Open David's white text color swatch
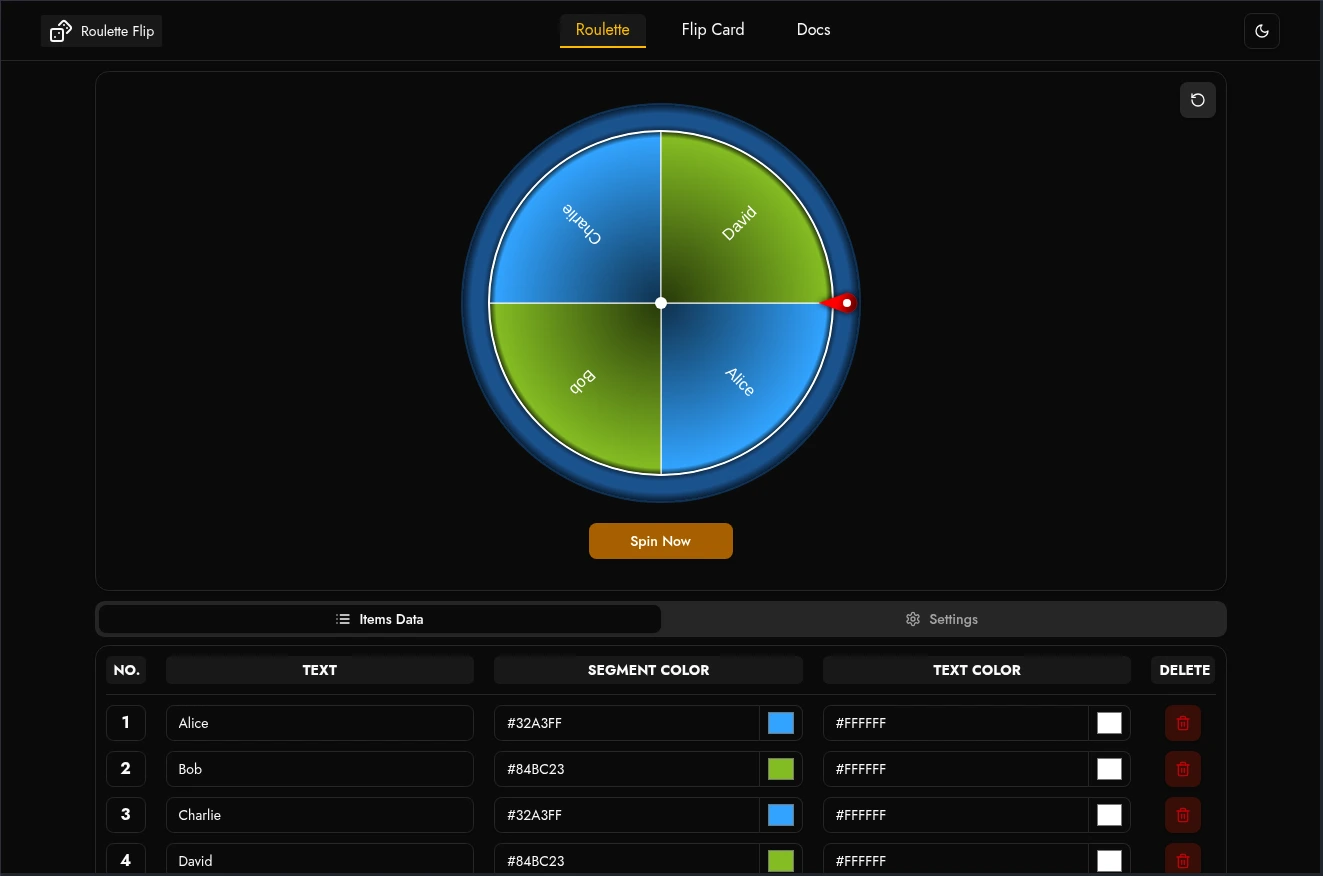1323x876 pixels. pyautogui.click(x=1110, y=860)
